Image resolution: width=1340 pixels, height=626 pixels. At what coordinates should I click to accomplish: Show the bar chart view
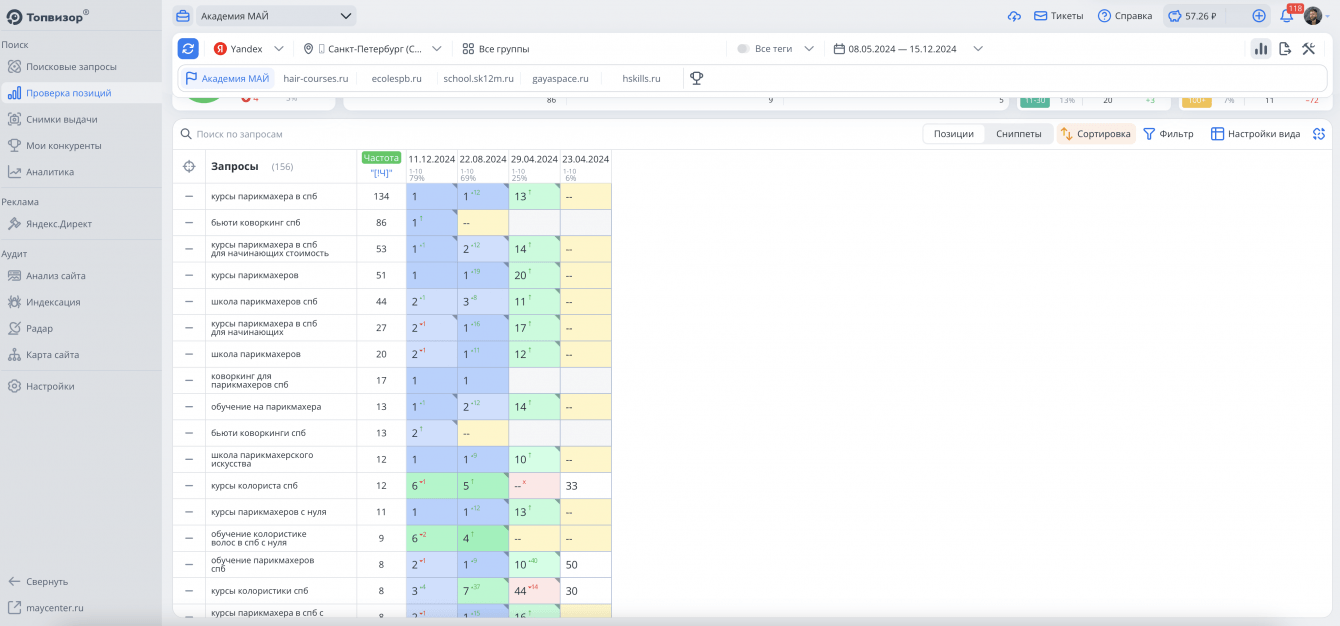coord(1260,48)
